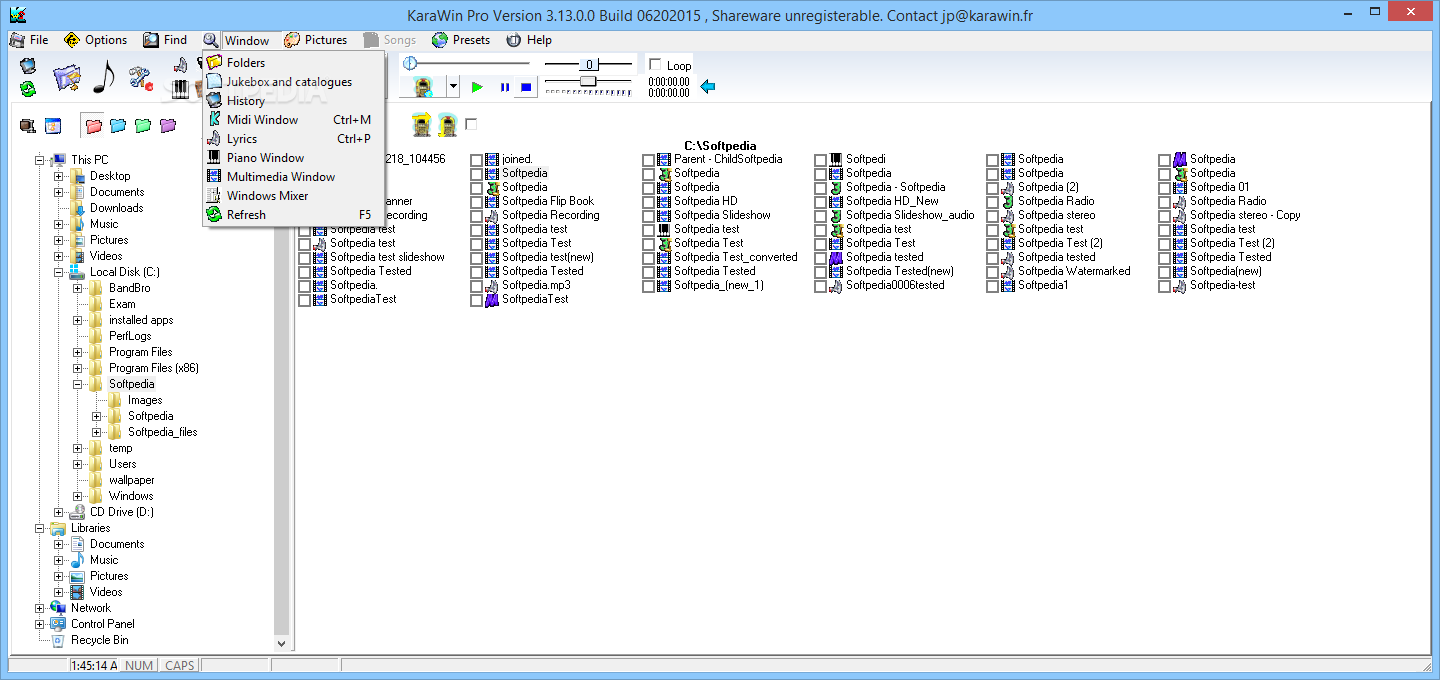Choose Midi Window from Window menu

[x=294, y=120]
